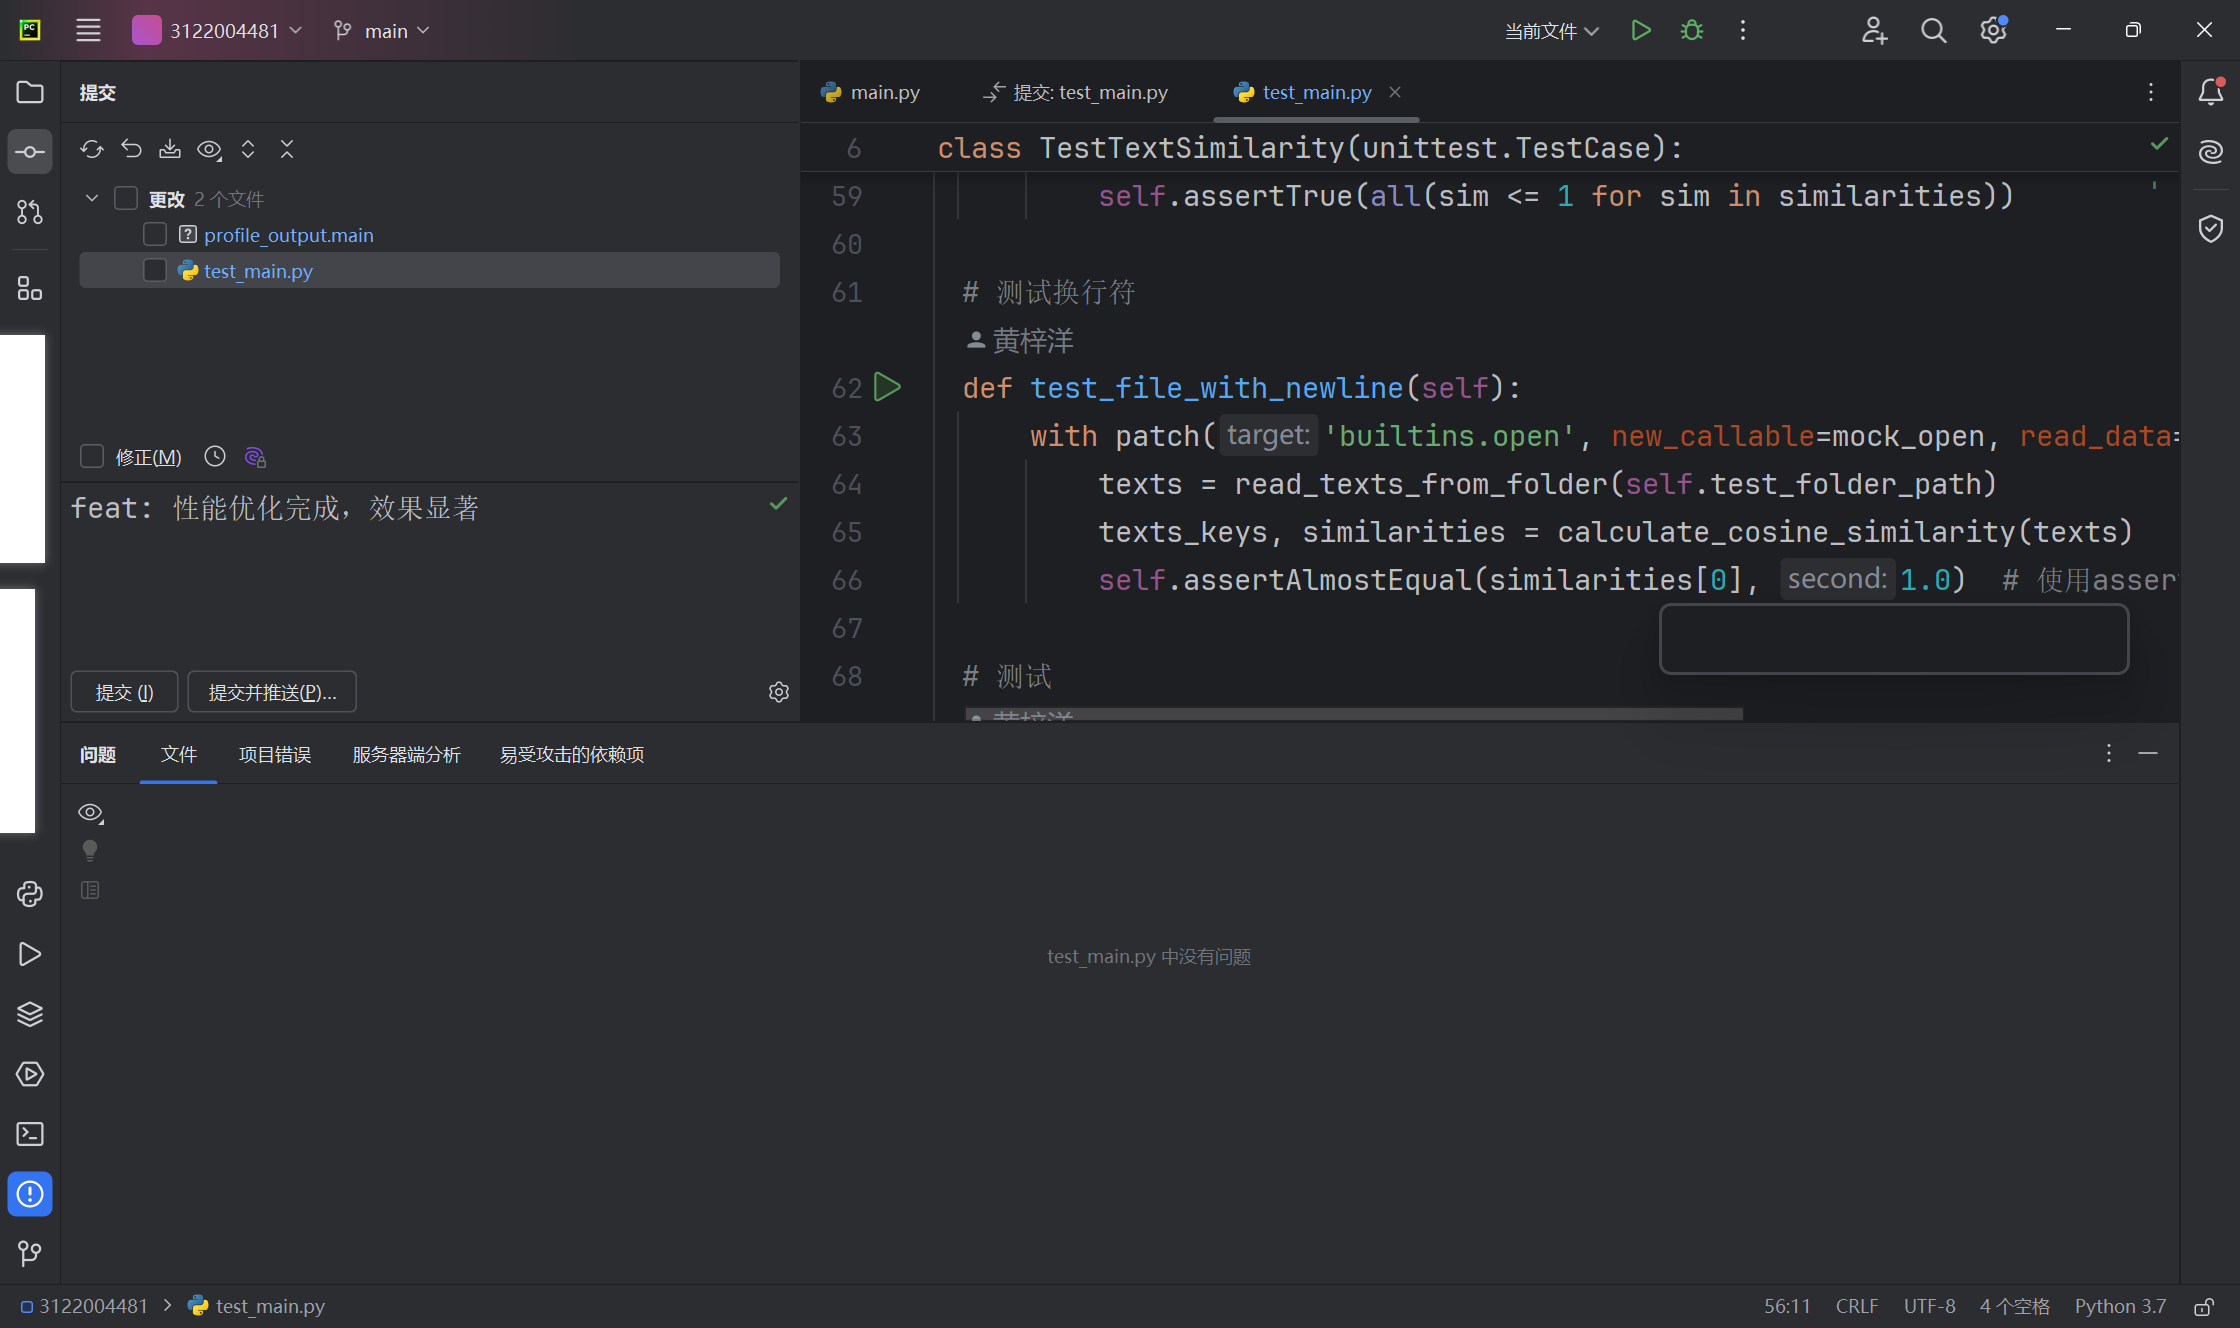
Task: Open the Pull Requests tool window icon
Action: tap(30, 212)
